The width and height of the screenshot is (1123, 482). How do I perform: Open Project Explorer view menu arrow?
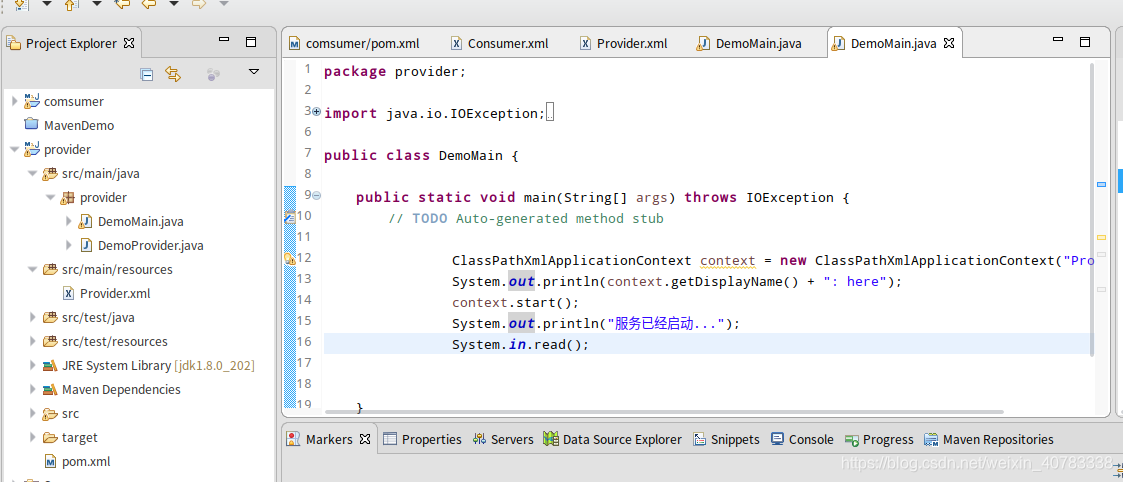(254, 72)
